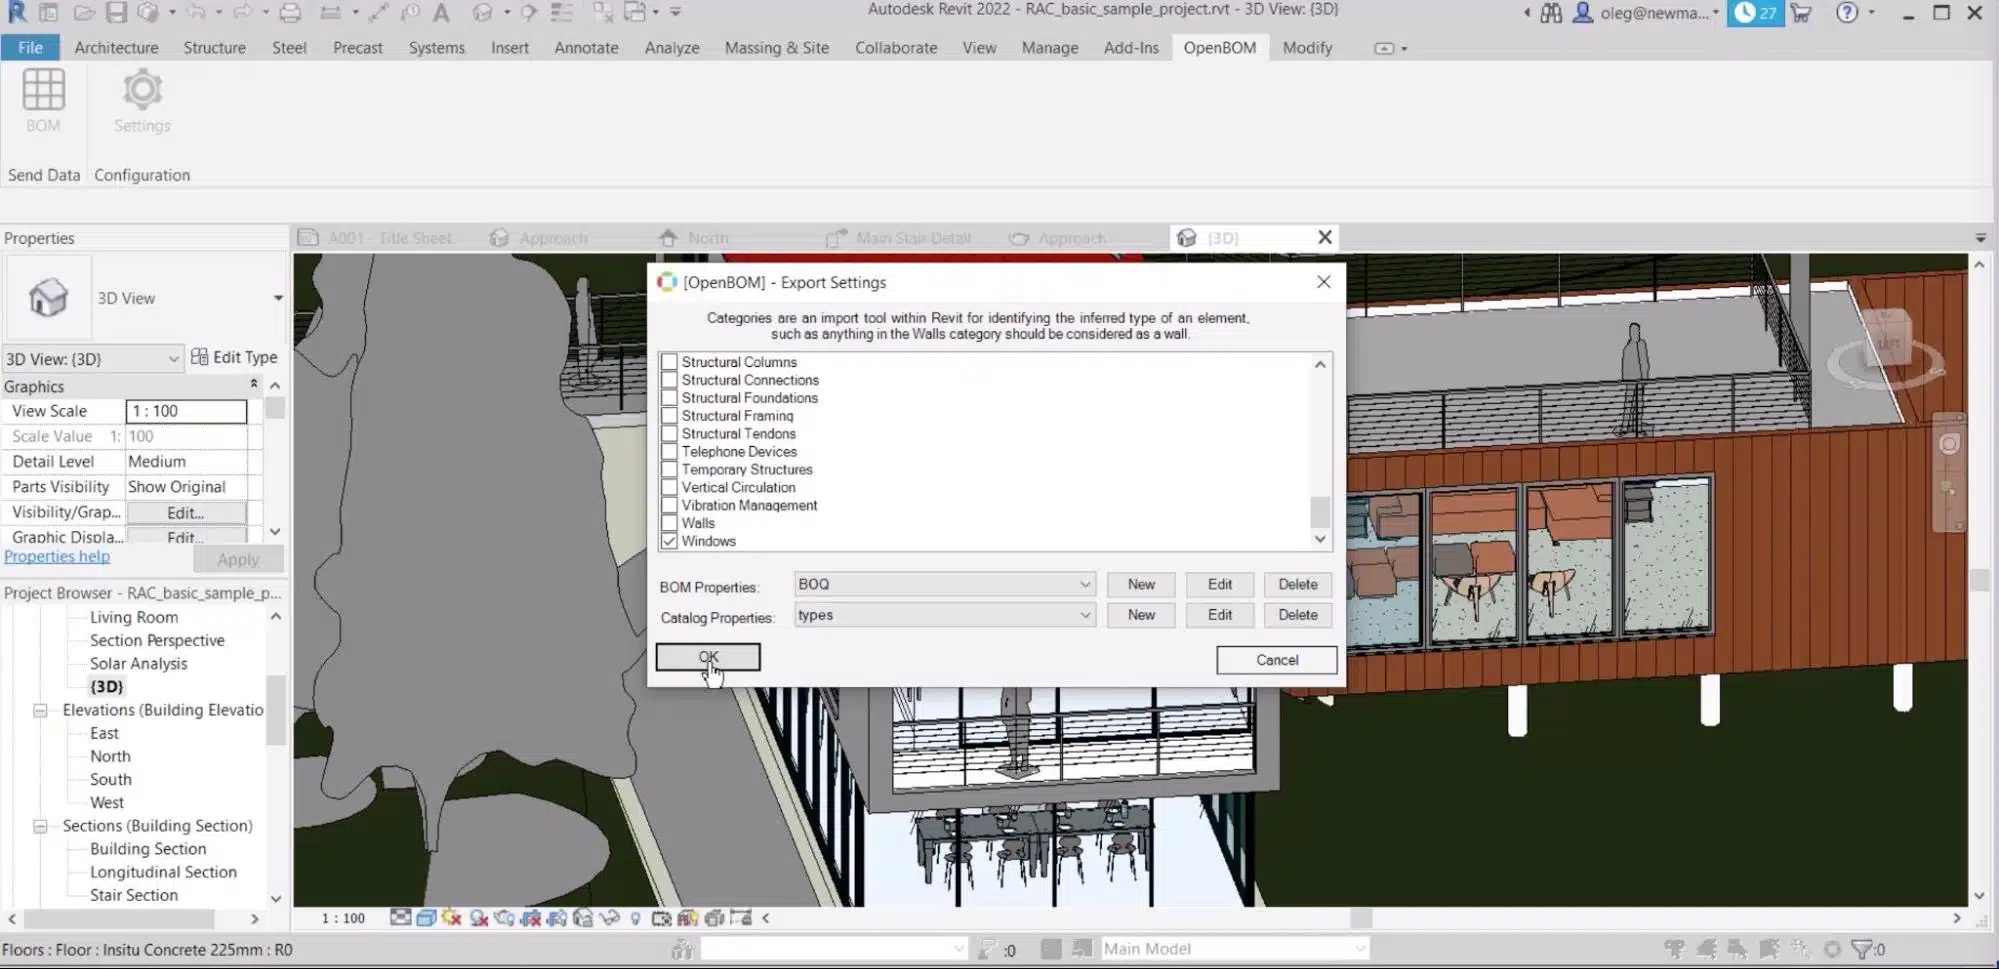Open the Autodesk App Store cart icon
Screen dimensions: 1999x969
[x=1801, y=13]
